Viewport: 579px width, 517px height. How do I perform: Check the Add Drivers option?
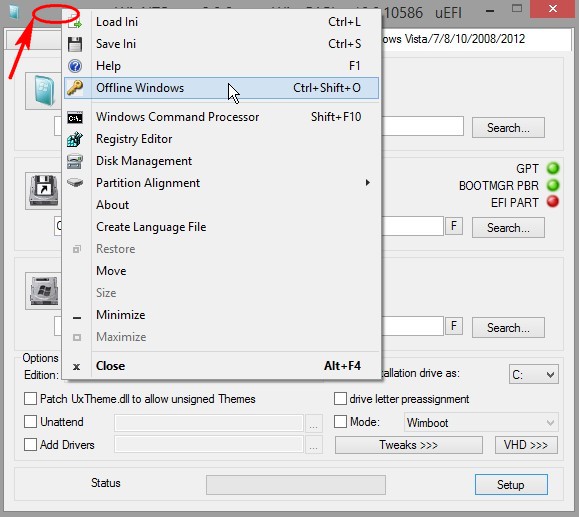30,444
